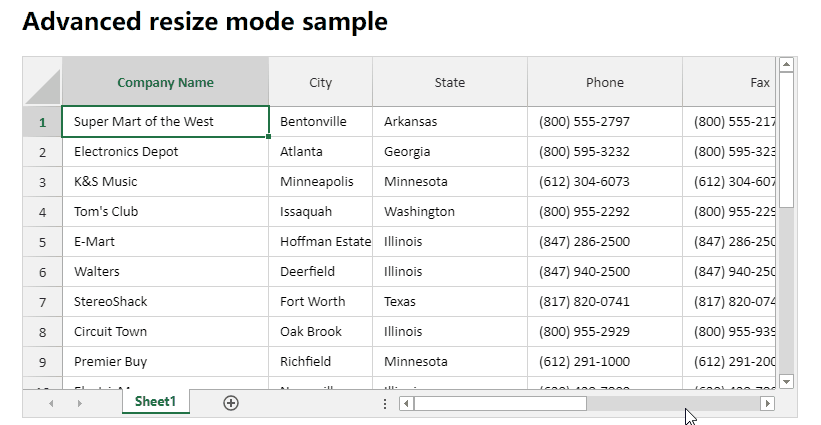Select the Company Name column header
821x425 pixels.
165,83
